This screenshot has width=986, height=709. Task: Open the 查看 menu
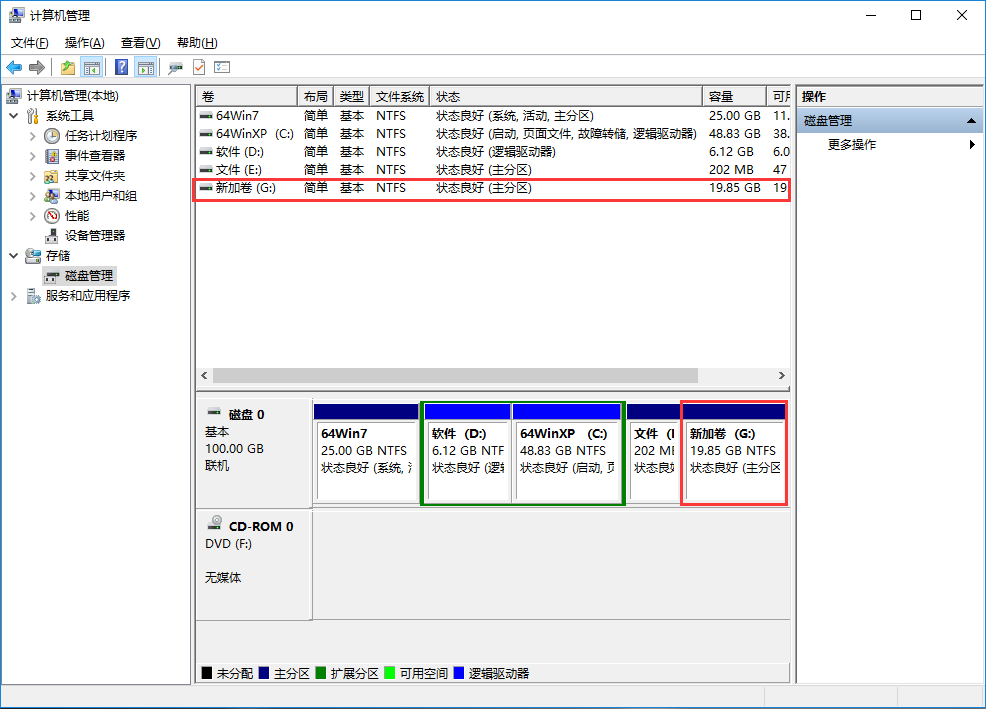tap(139, 42)
